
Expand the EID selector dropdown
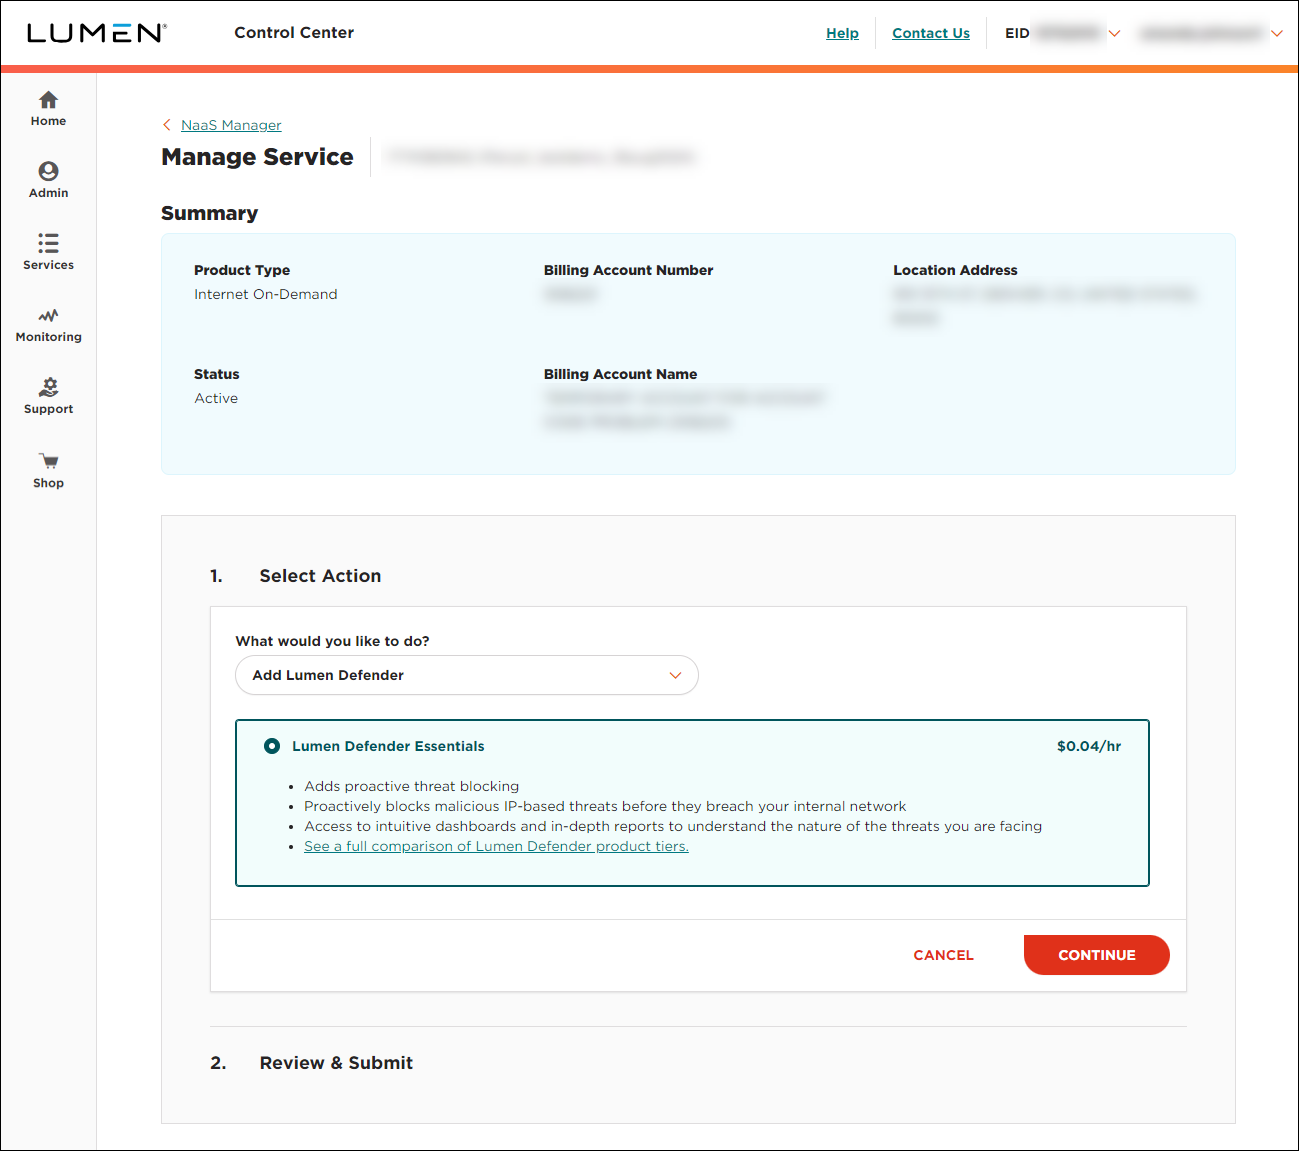[x=1114, y=33]
